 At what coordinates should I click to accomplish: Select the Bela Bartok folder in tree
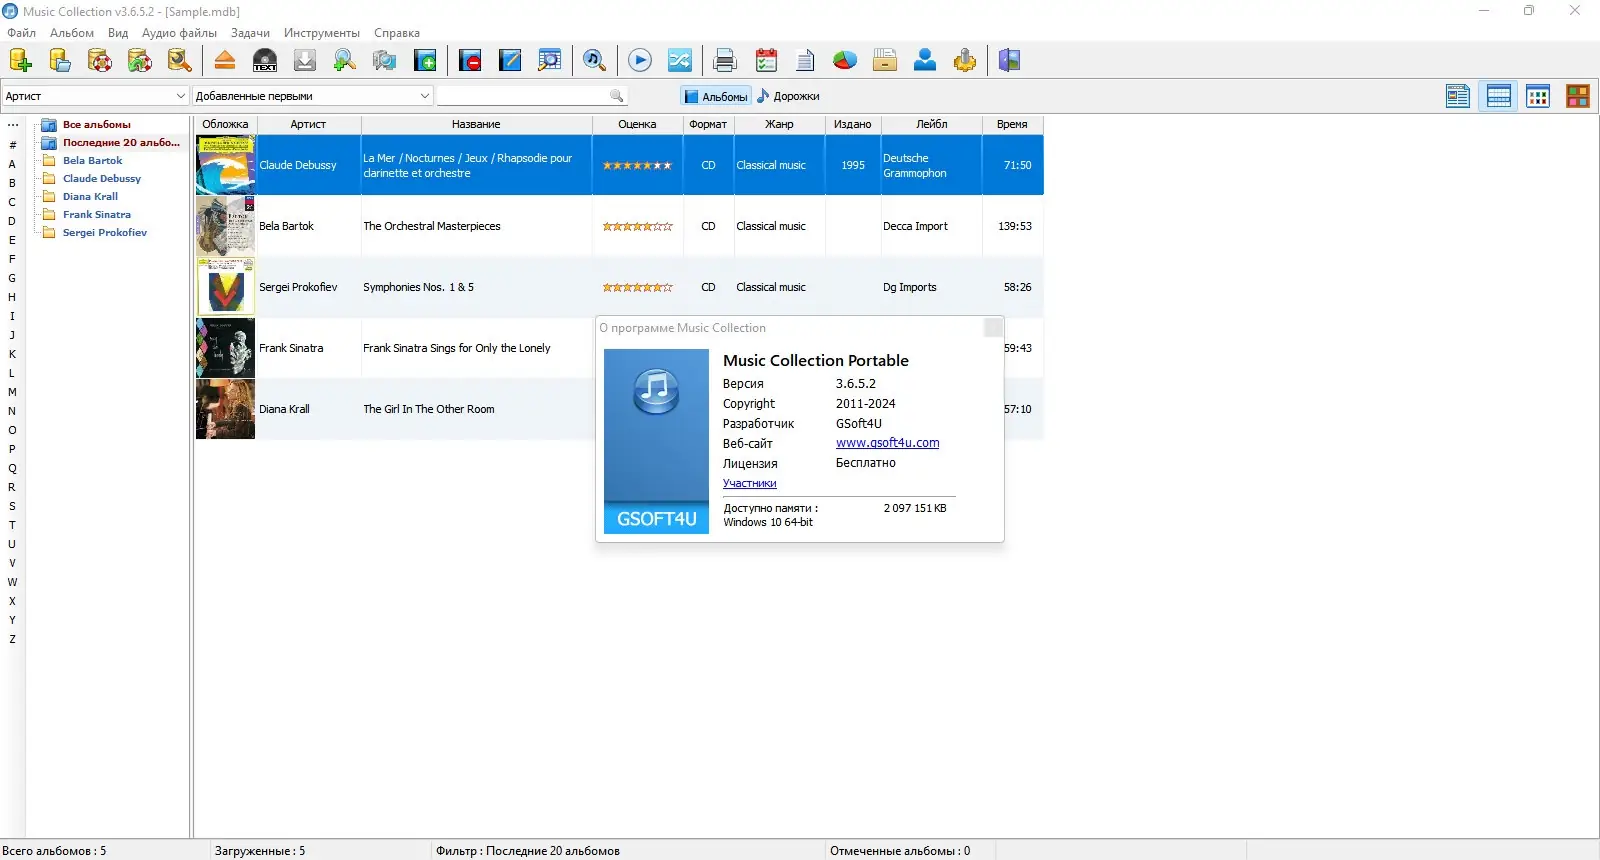pyautogui.click(x=92, y=161)
